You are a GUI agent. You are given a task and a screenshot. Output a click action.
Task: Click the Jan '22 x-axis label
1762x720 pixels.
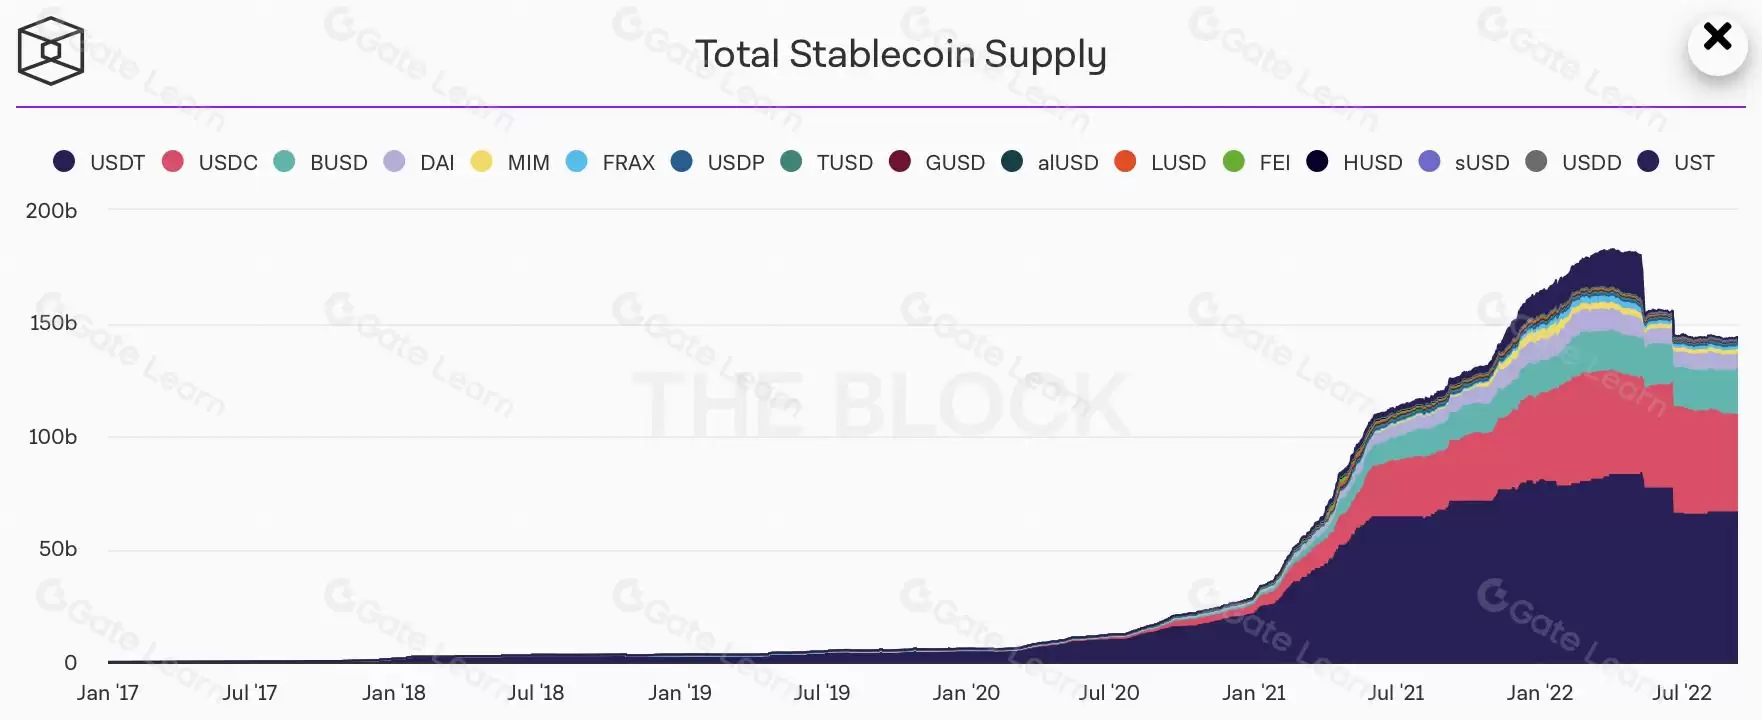click(x=1539, y=692)
